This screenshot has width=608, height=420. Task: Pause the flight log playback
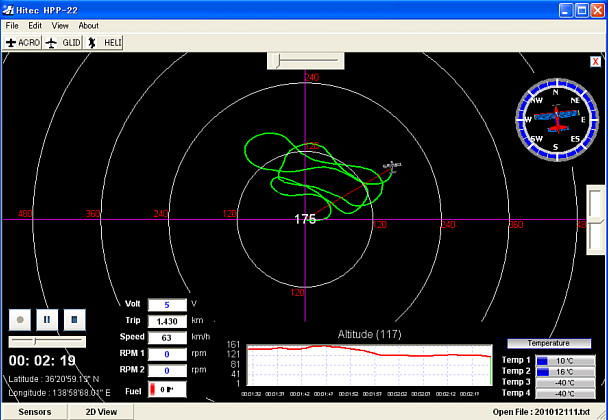point(46,320)
